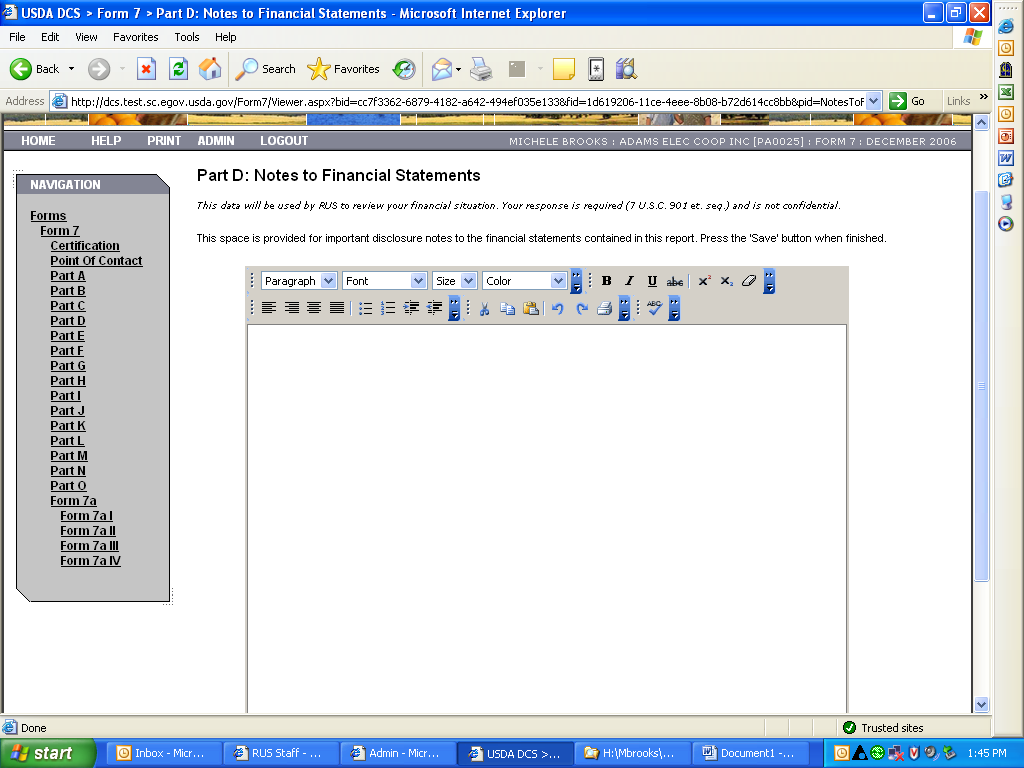This screenshot has width=1024, height=768.
Task: Open the Favorites menu in menu bar
Action: [135, 37]
